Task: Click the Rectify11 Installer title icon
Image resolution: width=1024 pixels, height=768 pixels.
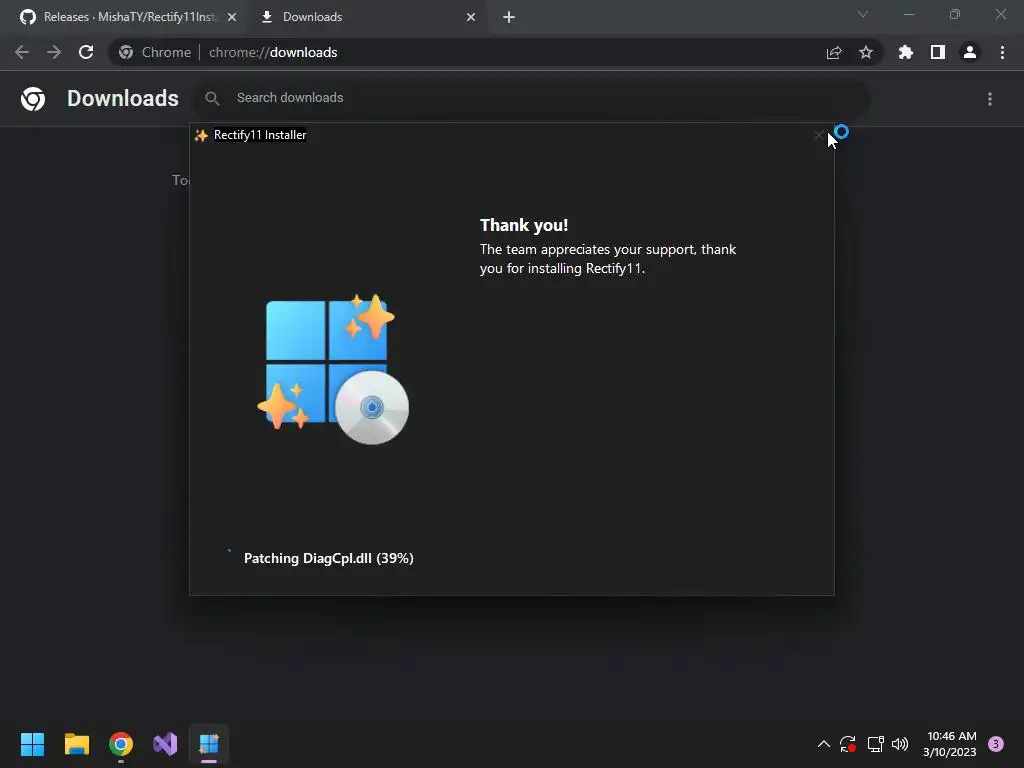Action: (x=201, y=135)
